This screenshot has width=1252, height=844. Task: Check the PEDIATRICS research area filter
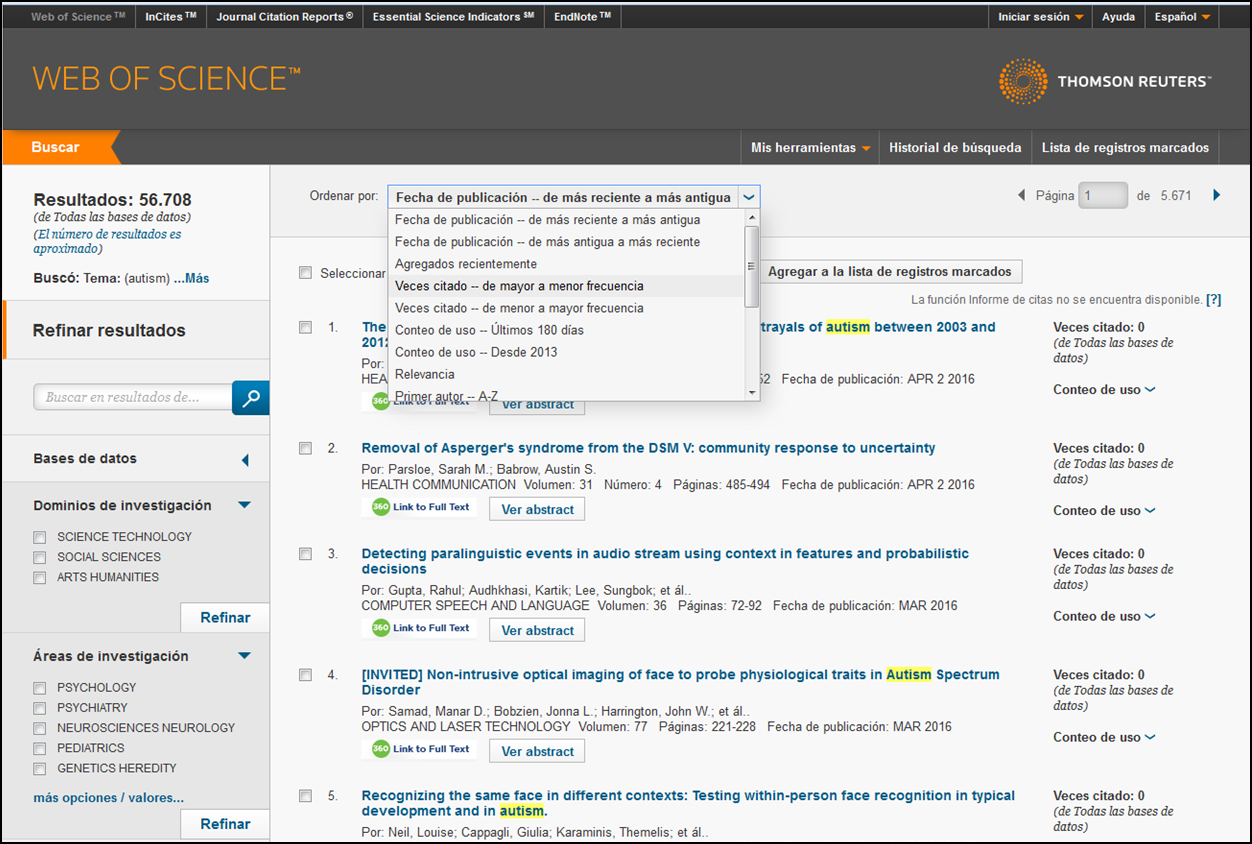coord(40,749)
